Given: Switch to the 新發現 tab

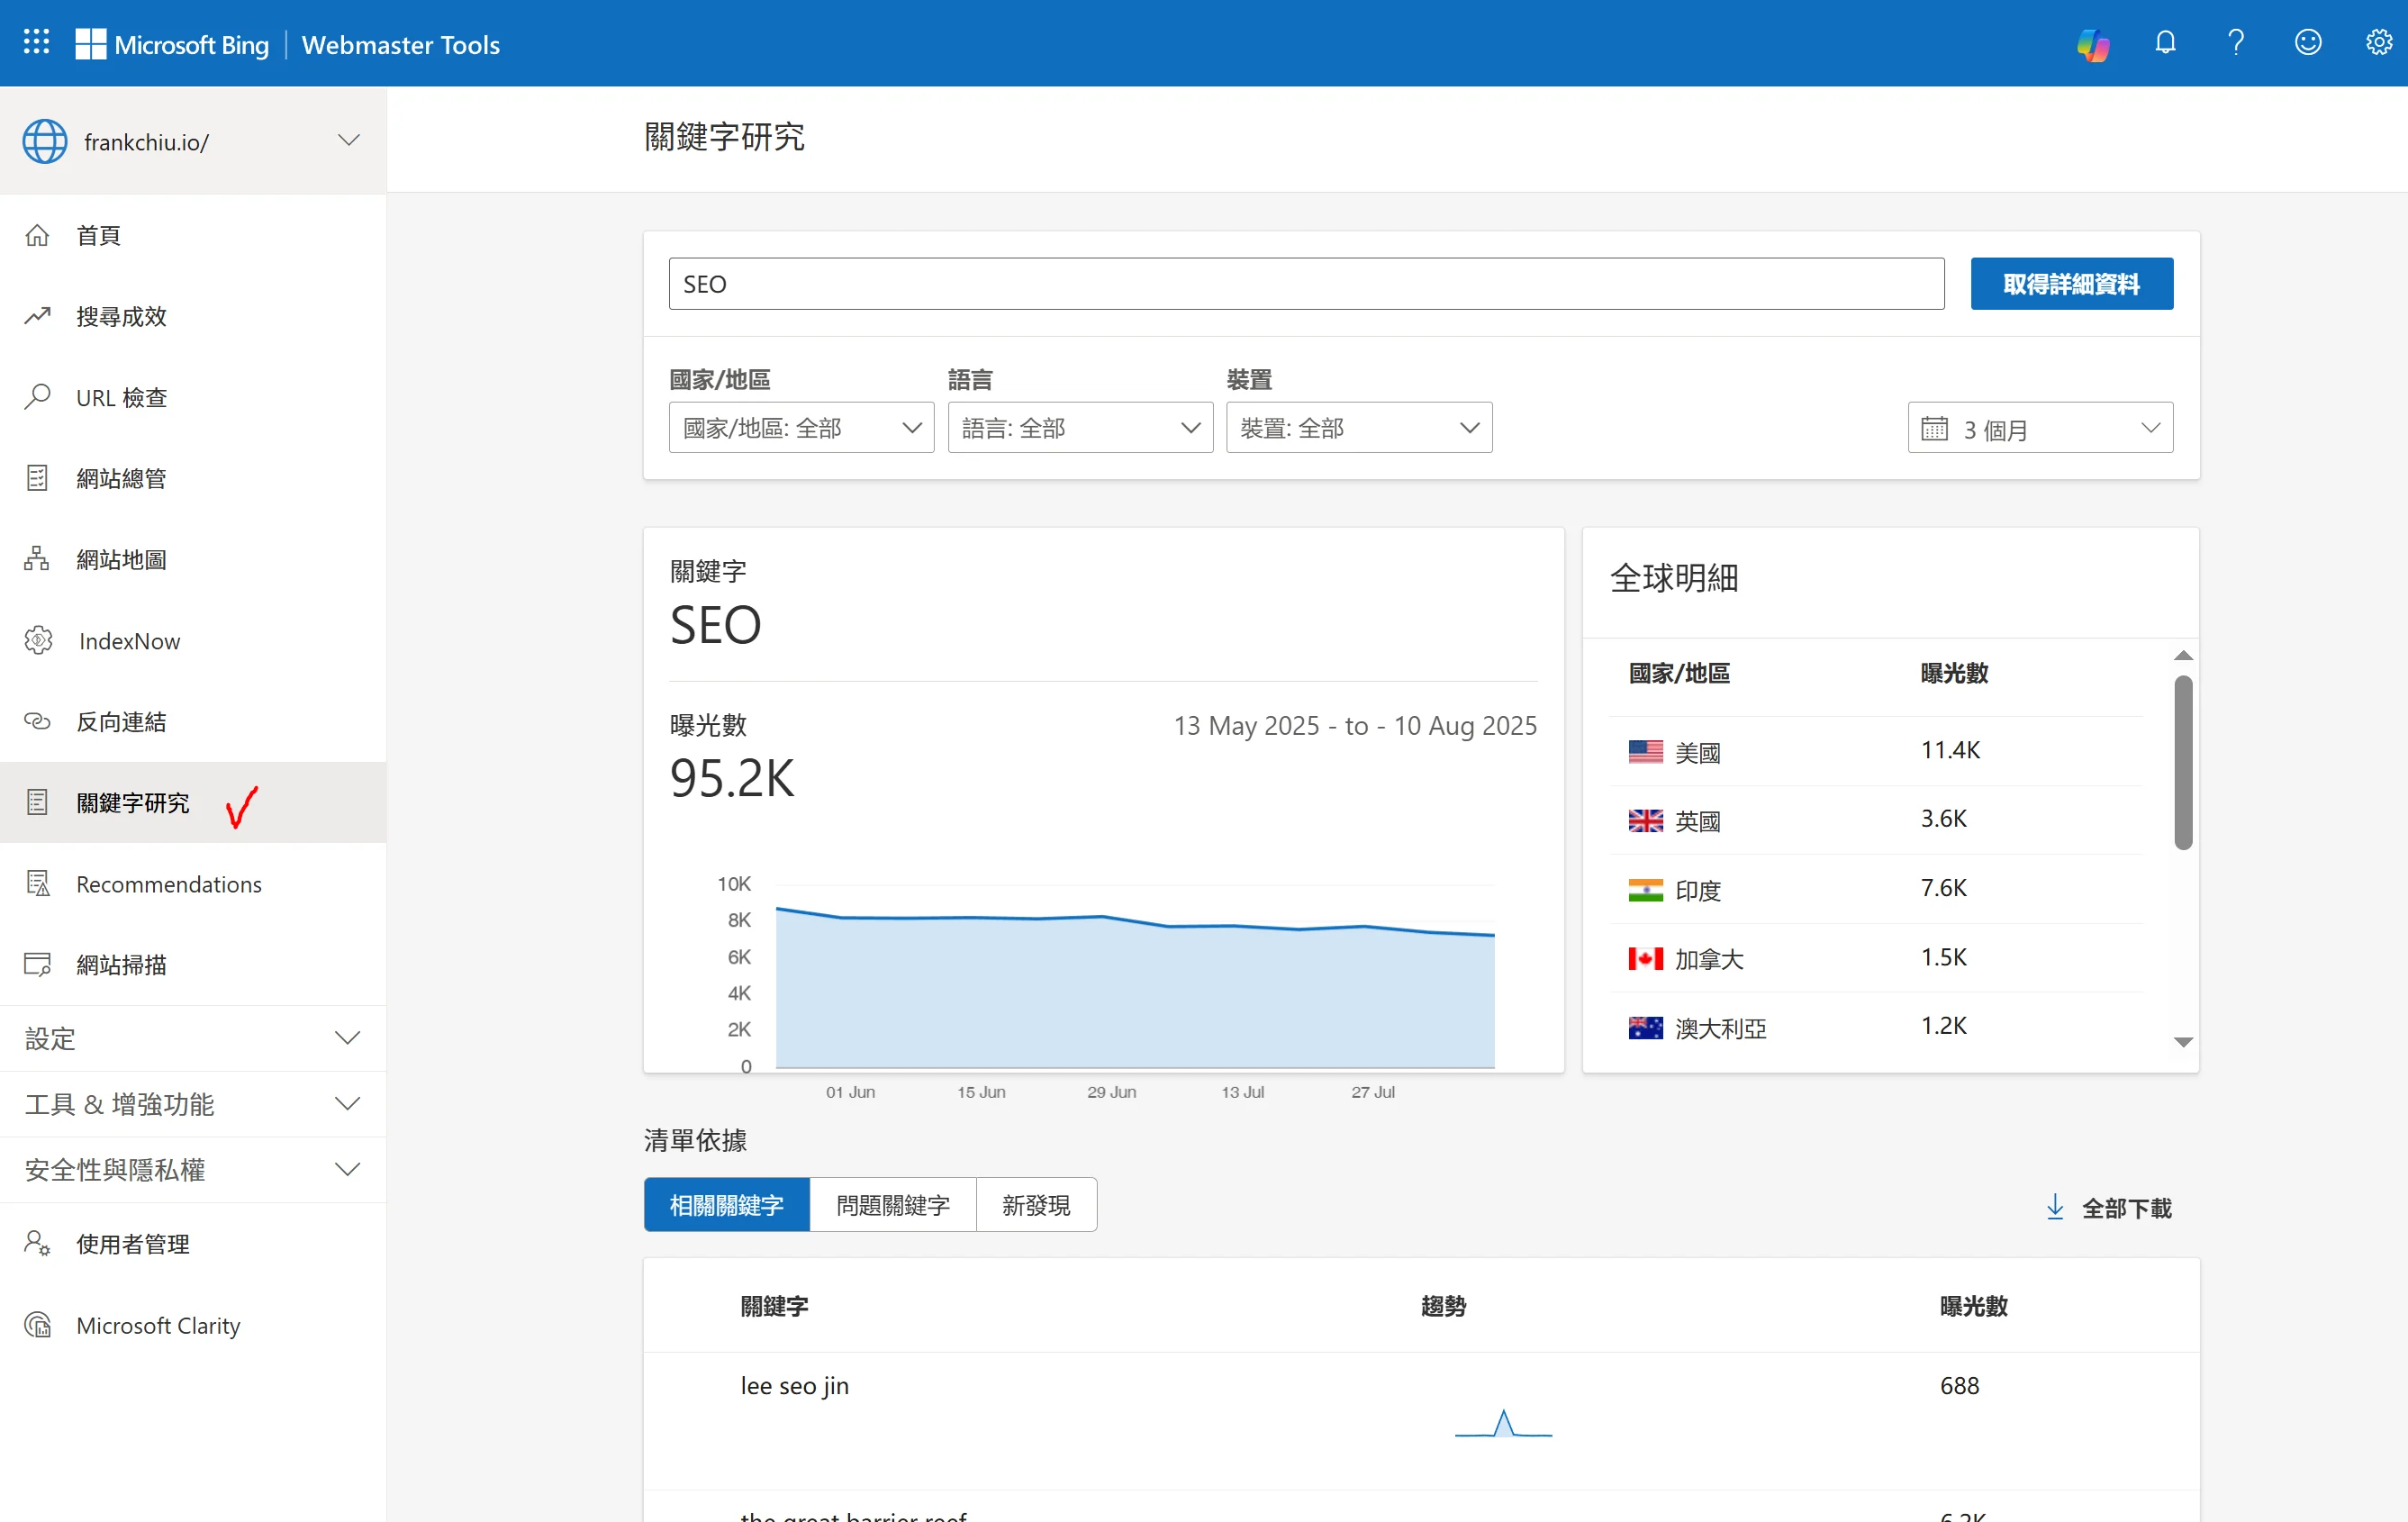Looking at the screenshot, I should tap(1036, 1205).
